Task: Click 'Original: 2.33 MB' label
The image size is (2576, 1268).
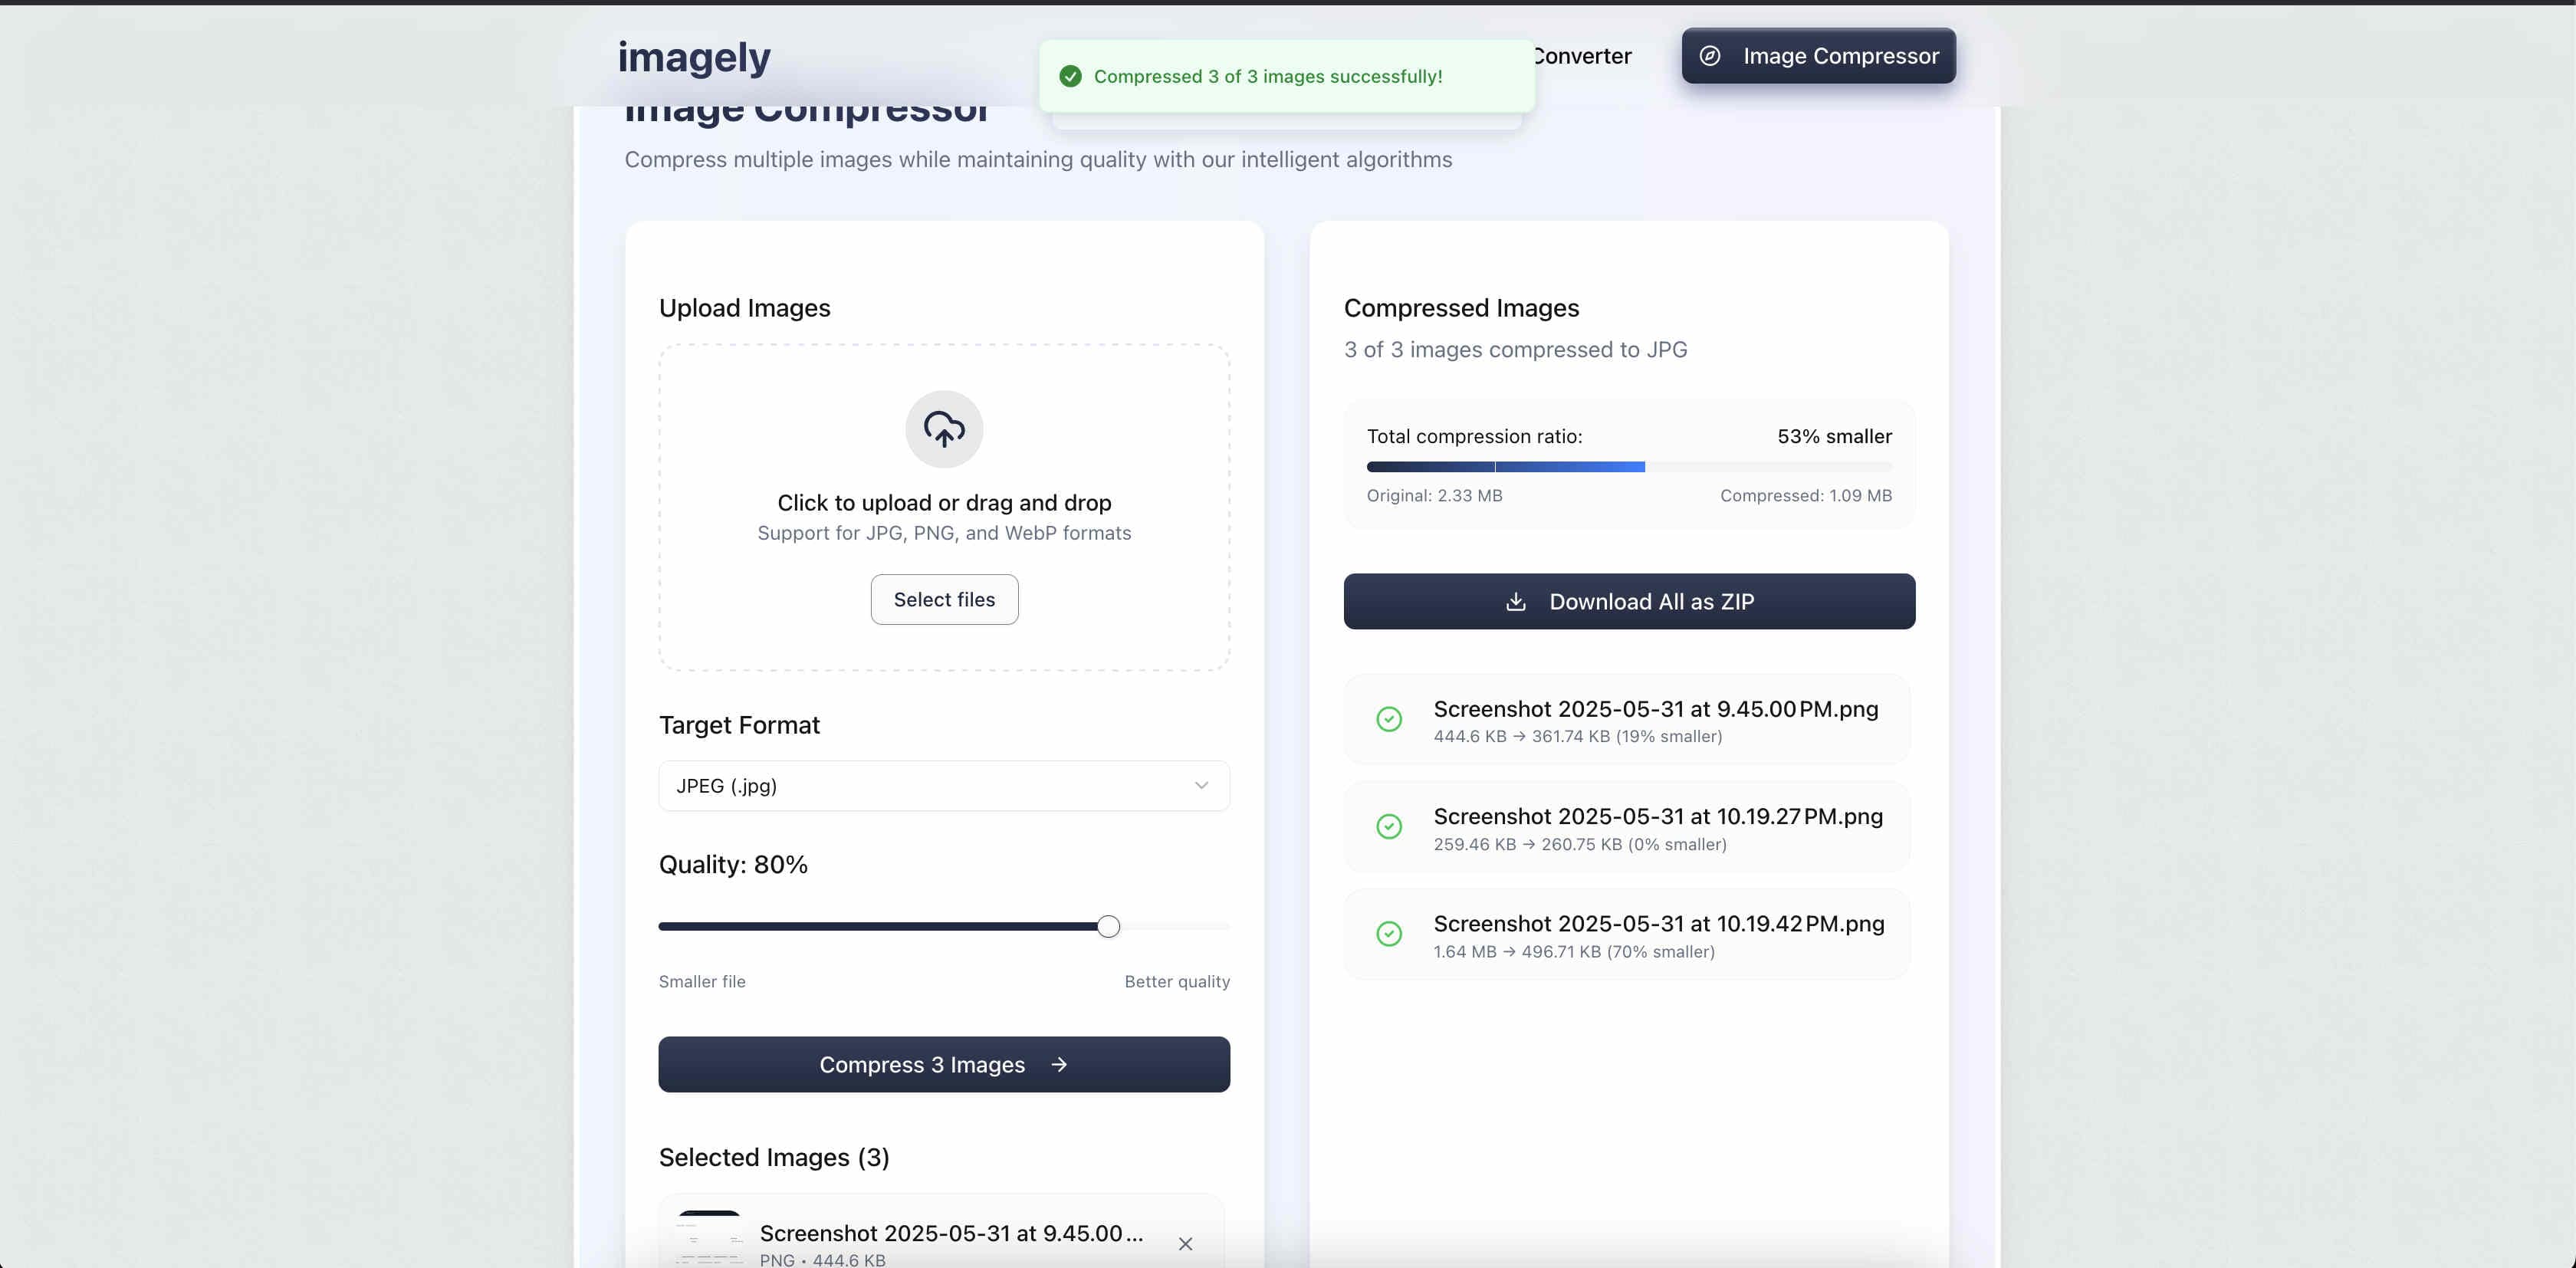Action: click(x=1434, y=496)
